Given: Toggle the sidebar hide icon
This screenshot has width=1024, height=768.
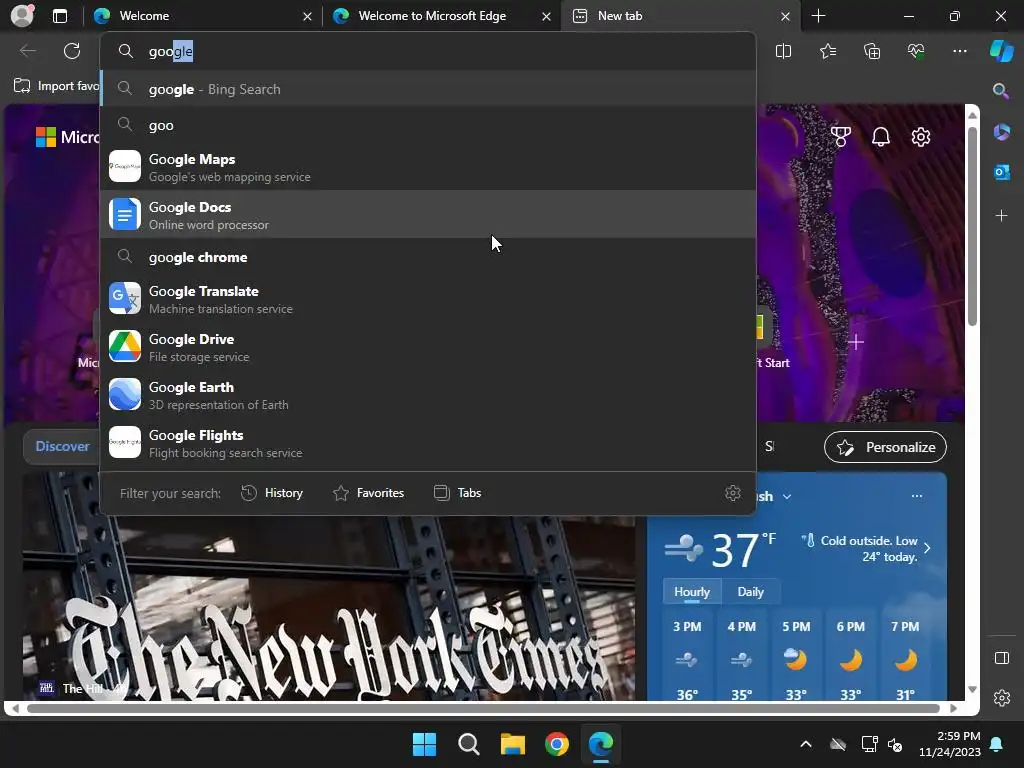Looking at the screenshot, I should (x=1002, y=658).
